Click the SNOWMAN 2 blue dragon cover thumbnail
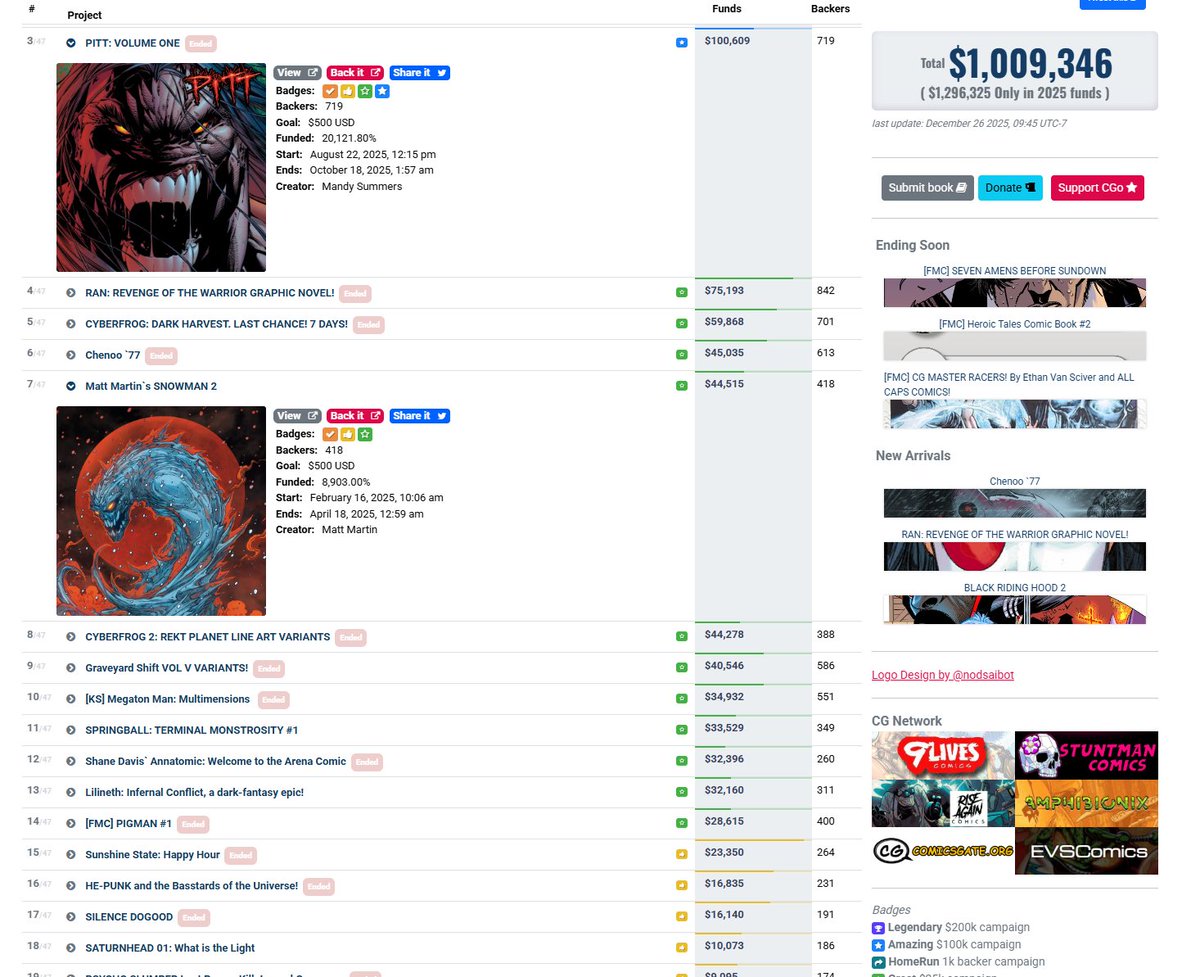 pos(161,511)
